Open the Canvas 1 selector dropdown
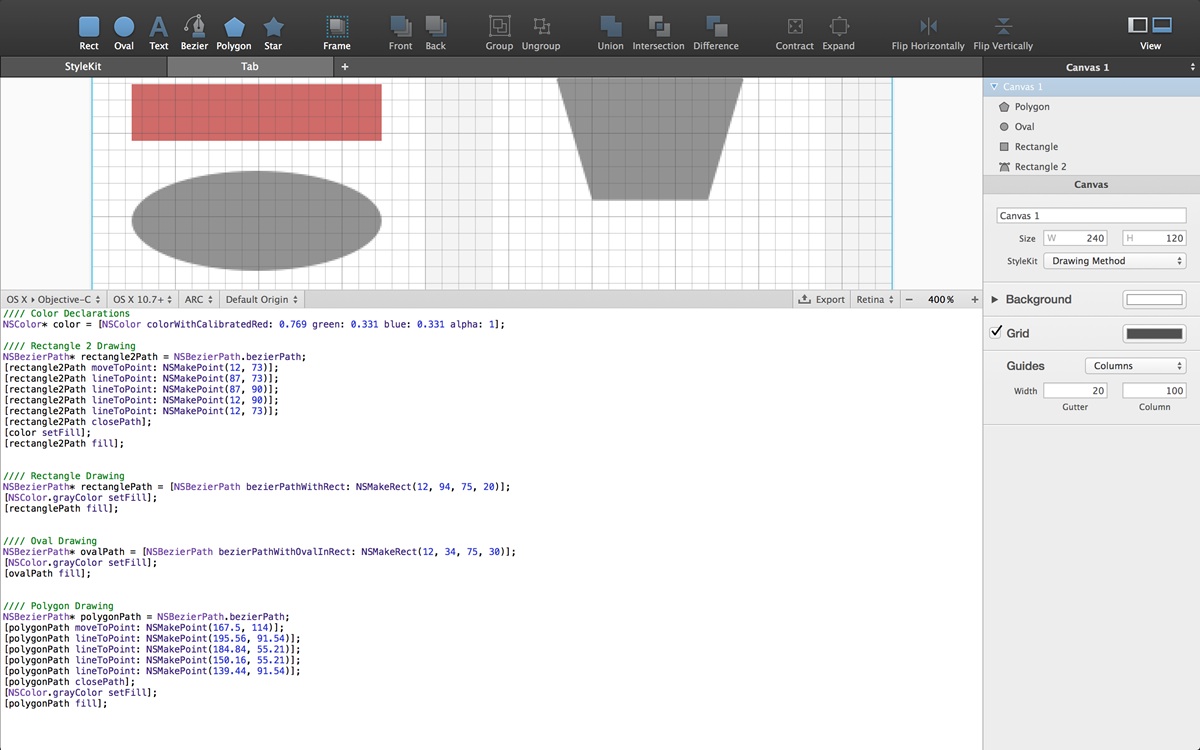Viewport: 1200px width, 750px height. pyautogui.click(x=1091, y=67)
